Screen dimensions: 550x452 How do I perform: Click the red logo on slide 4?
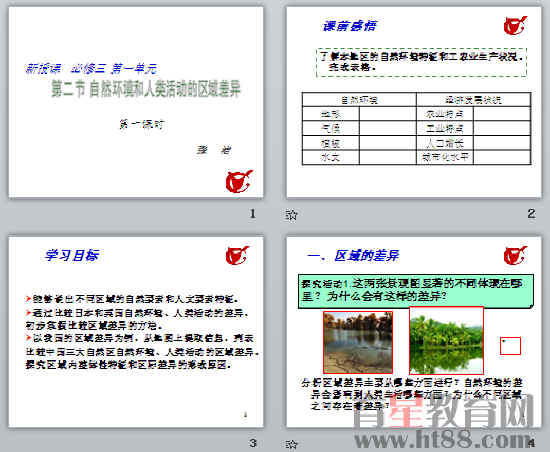pyautogui.click(x=515, y=255)
